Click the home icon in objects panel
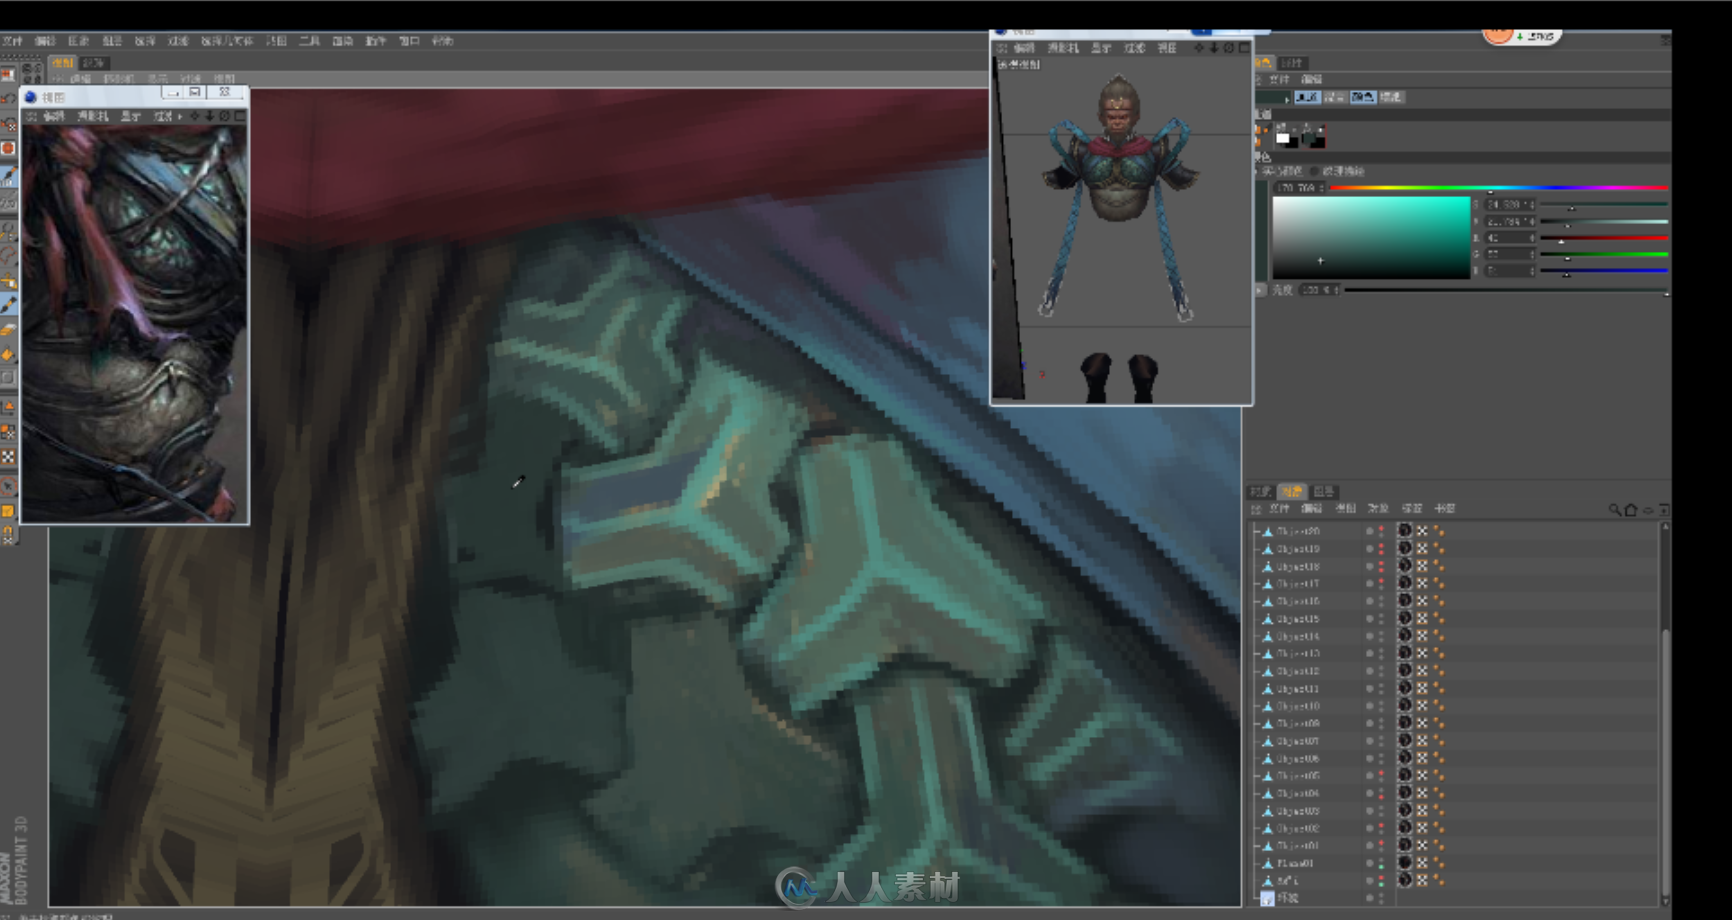This screenshot has height=920, width=1732. [1631, 510]
